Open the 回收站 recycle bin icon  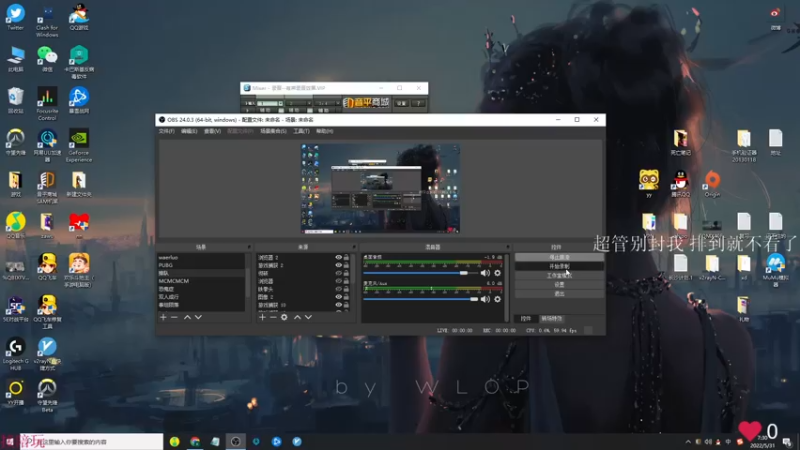15,101
